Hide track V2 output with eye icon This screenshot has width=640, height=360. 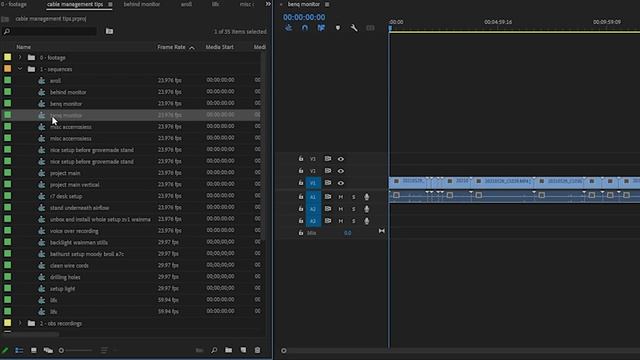tap(341, 171)
